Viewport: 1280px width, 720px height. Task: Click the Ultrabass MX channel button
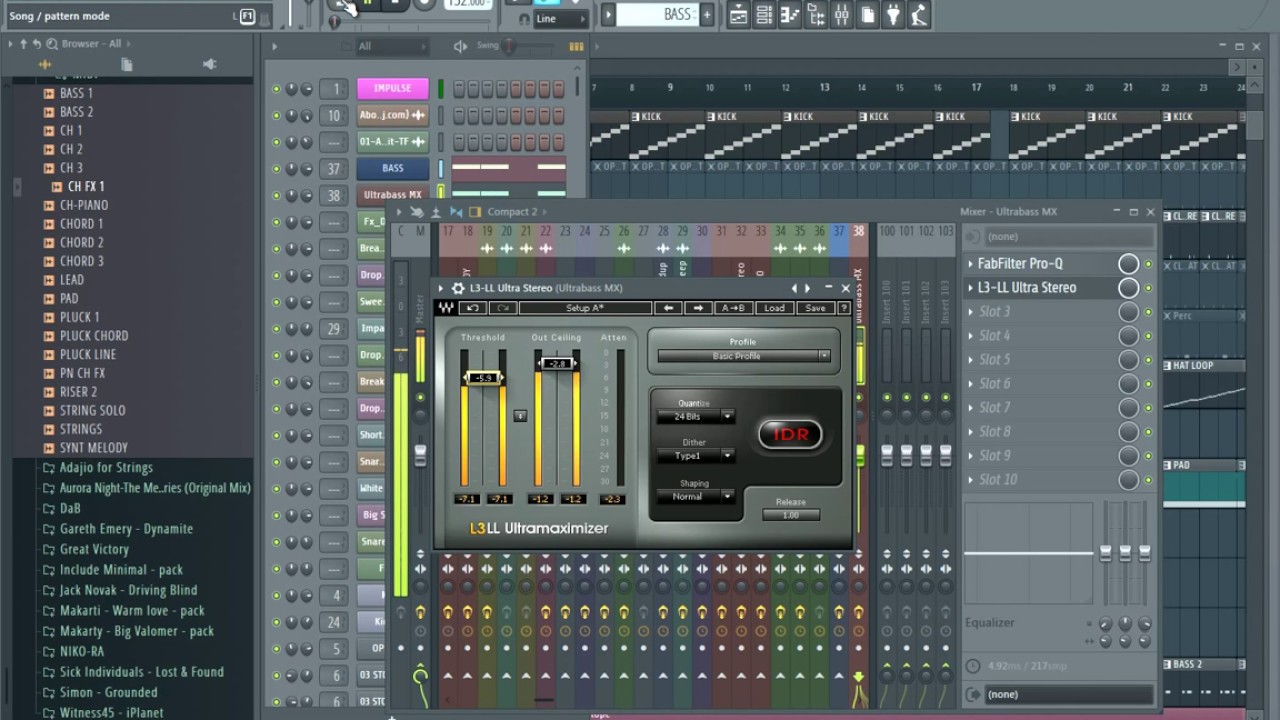click(x=392, y=195)
